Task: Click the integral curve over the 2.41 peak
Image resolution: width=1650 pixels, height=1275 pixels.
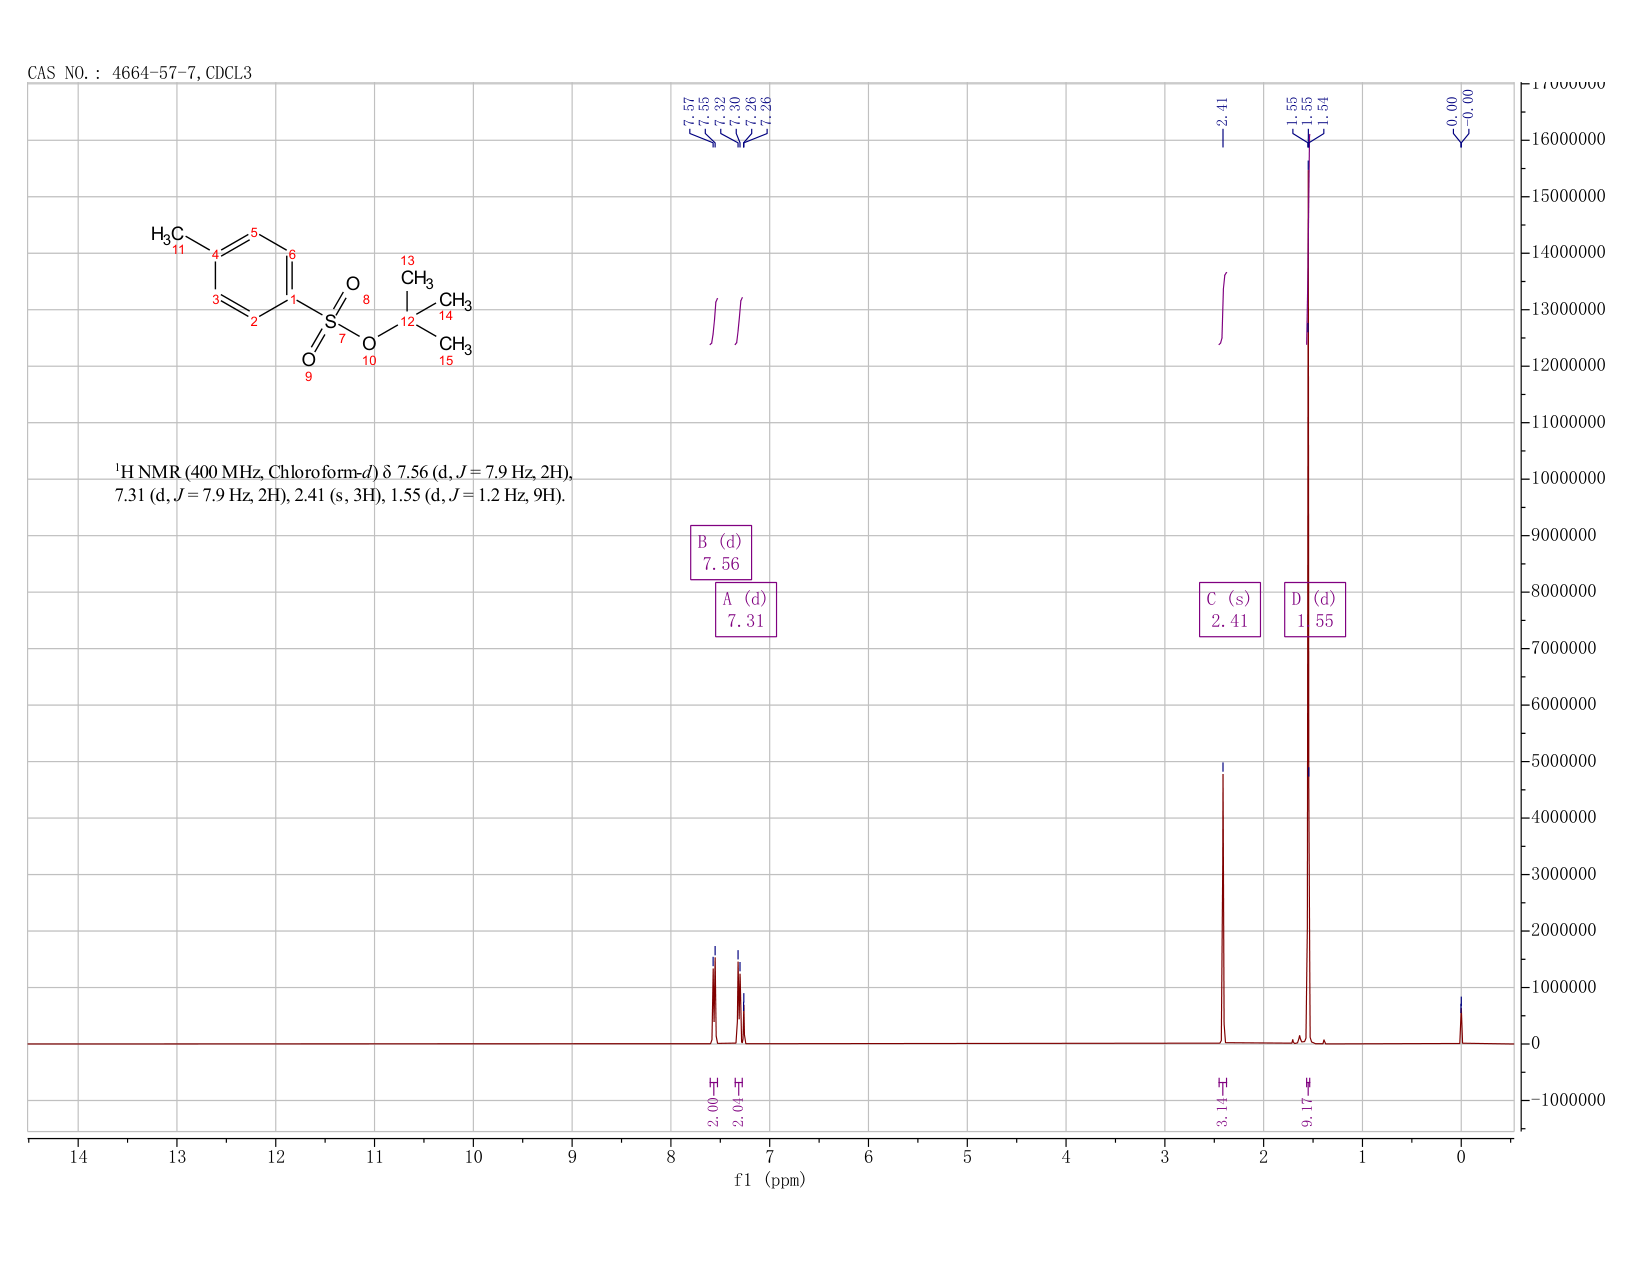Action: (x=1223, y=308)
